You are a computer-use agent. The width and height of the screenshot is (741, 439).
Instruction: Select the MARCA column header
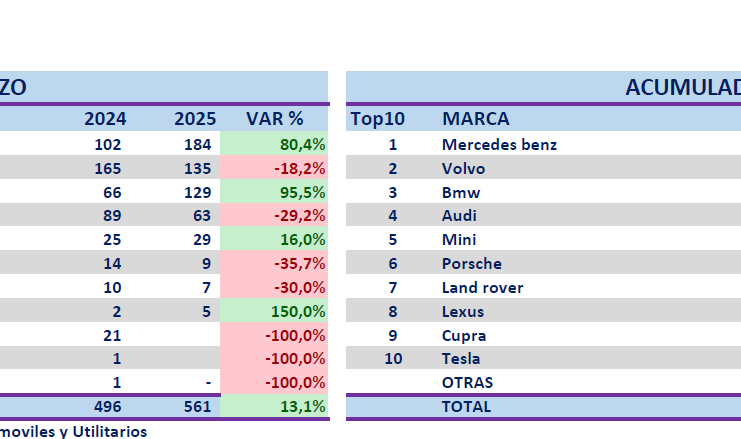475,118
